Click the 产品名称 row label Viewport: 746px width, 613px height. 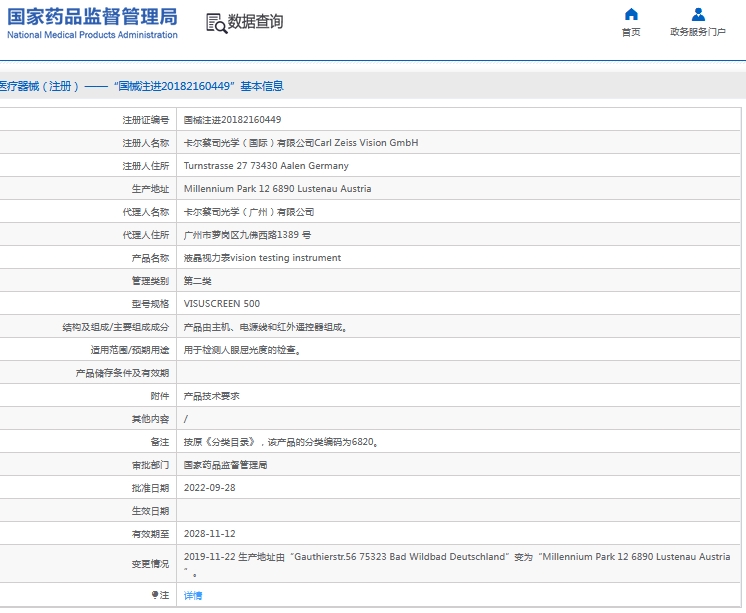pos(150,258)
